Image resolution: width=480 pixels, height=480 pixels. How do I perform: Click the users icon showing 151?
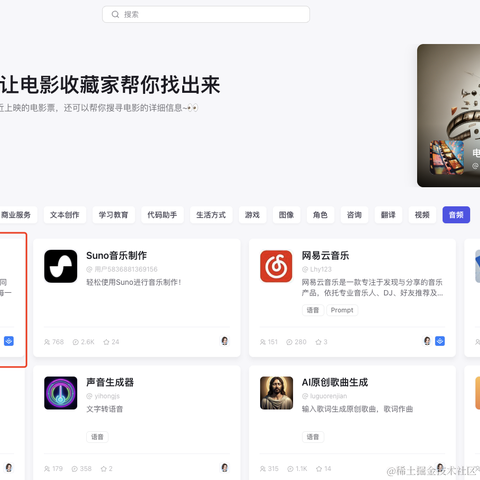pyautogui.click(x=263, y=342)
